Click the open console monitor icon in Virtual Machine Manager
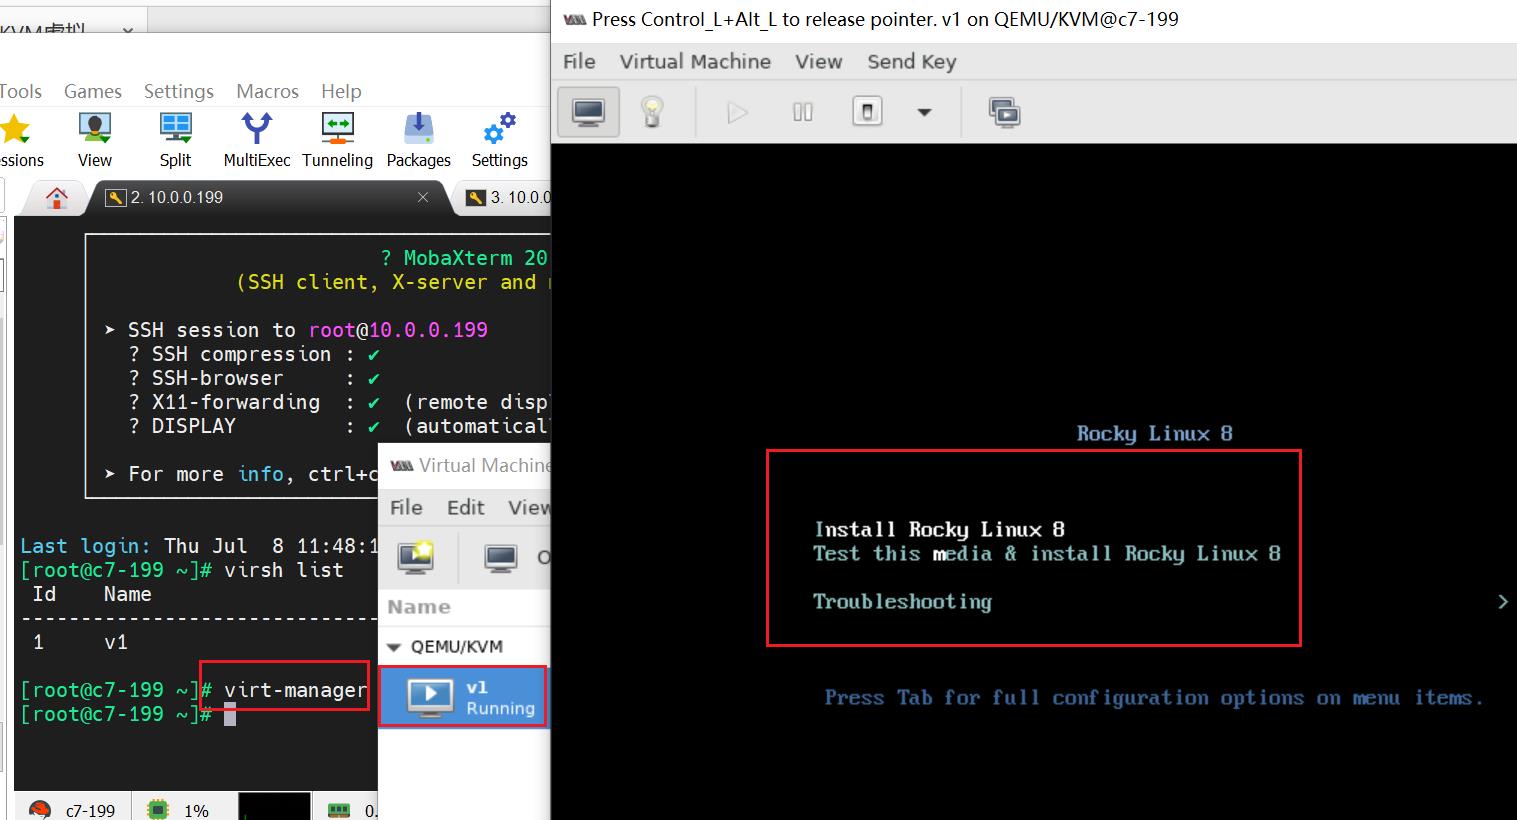Screen dimensions: 1517x820 (x=500, y=557)
